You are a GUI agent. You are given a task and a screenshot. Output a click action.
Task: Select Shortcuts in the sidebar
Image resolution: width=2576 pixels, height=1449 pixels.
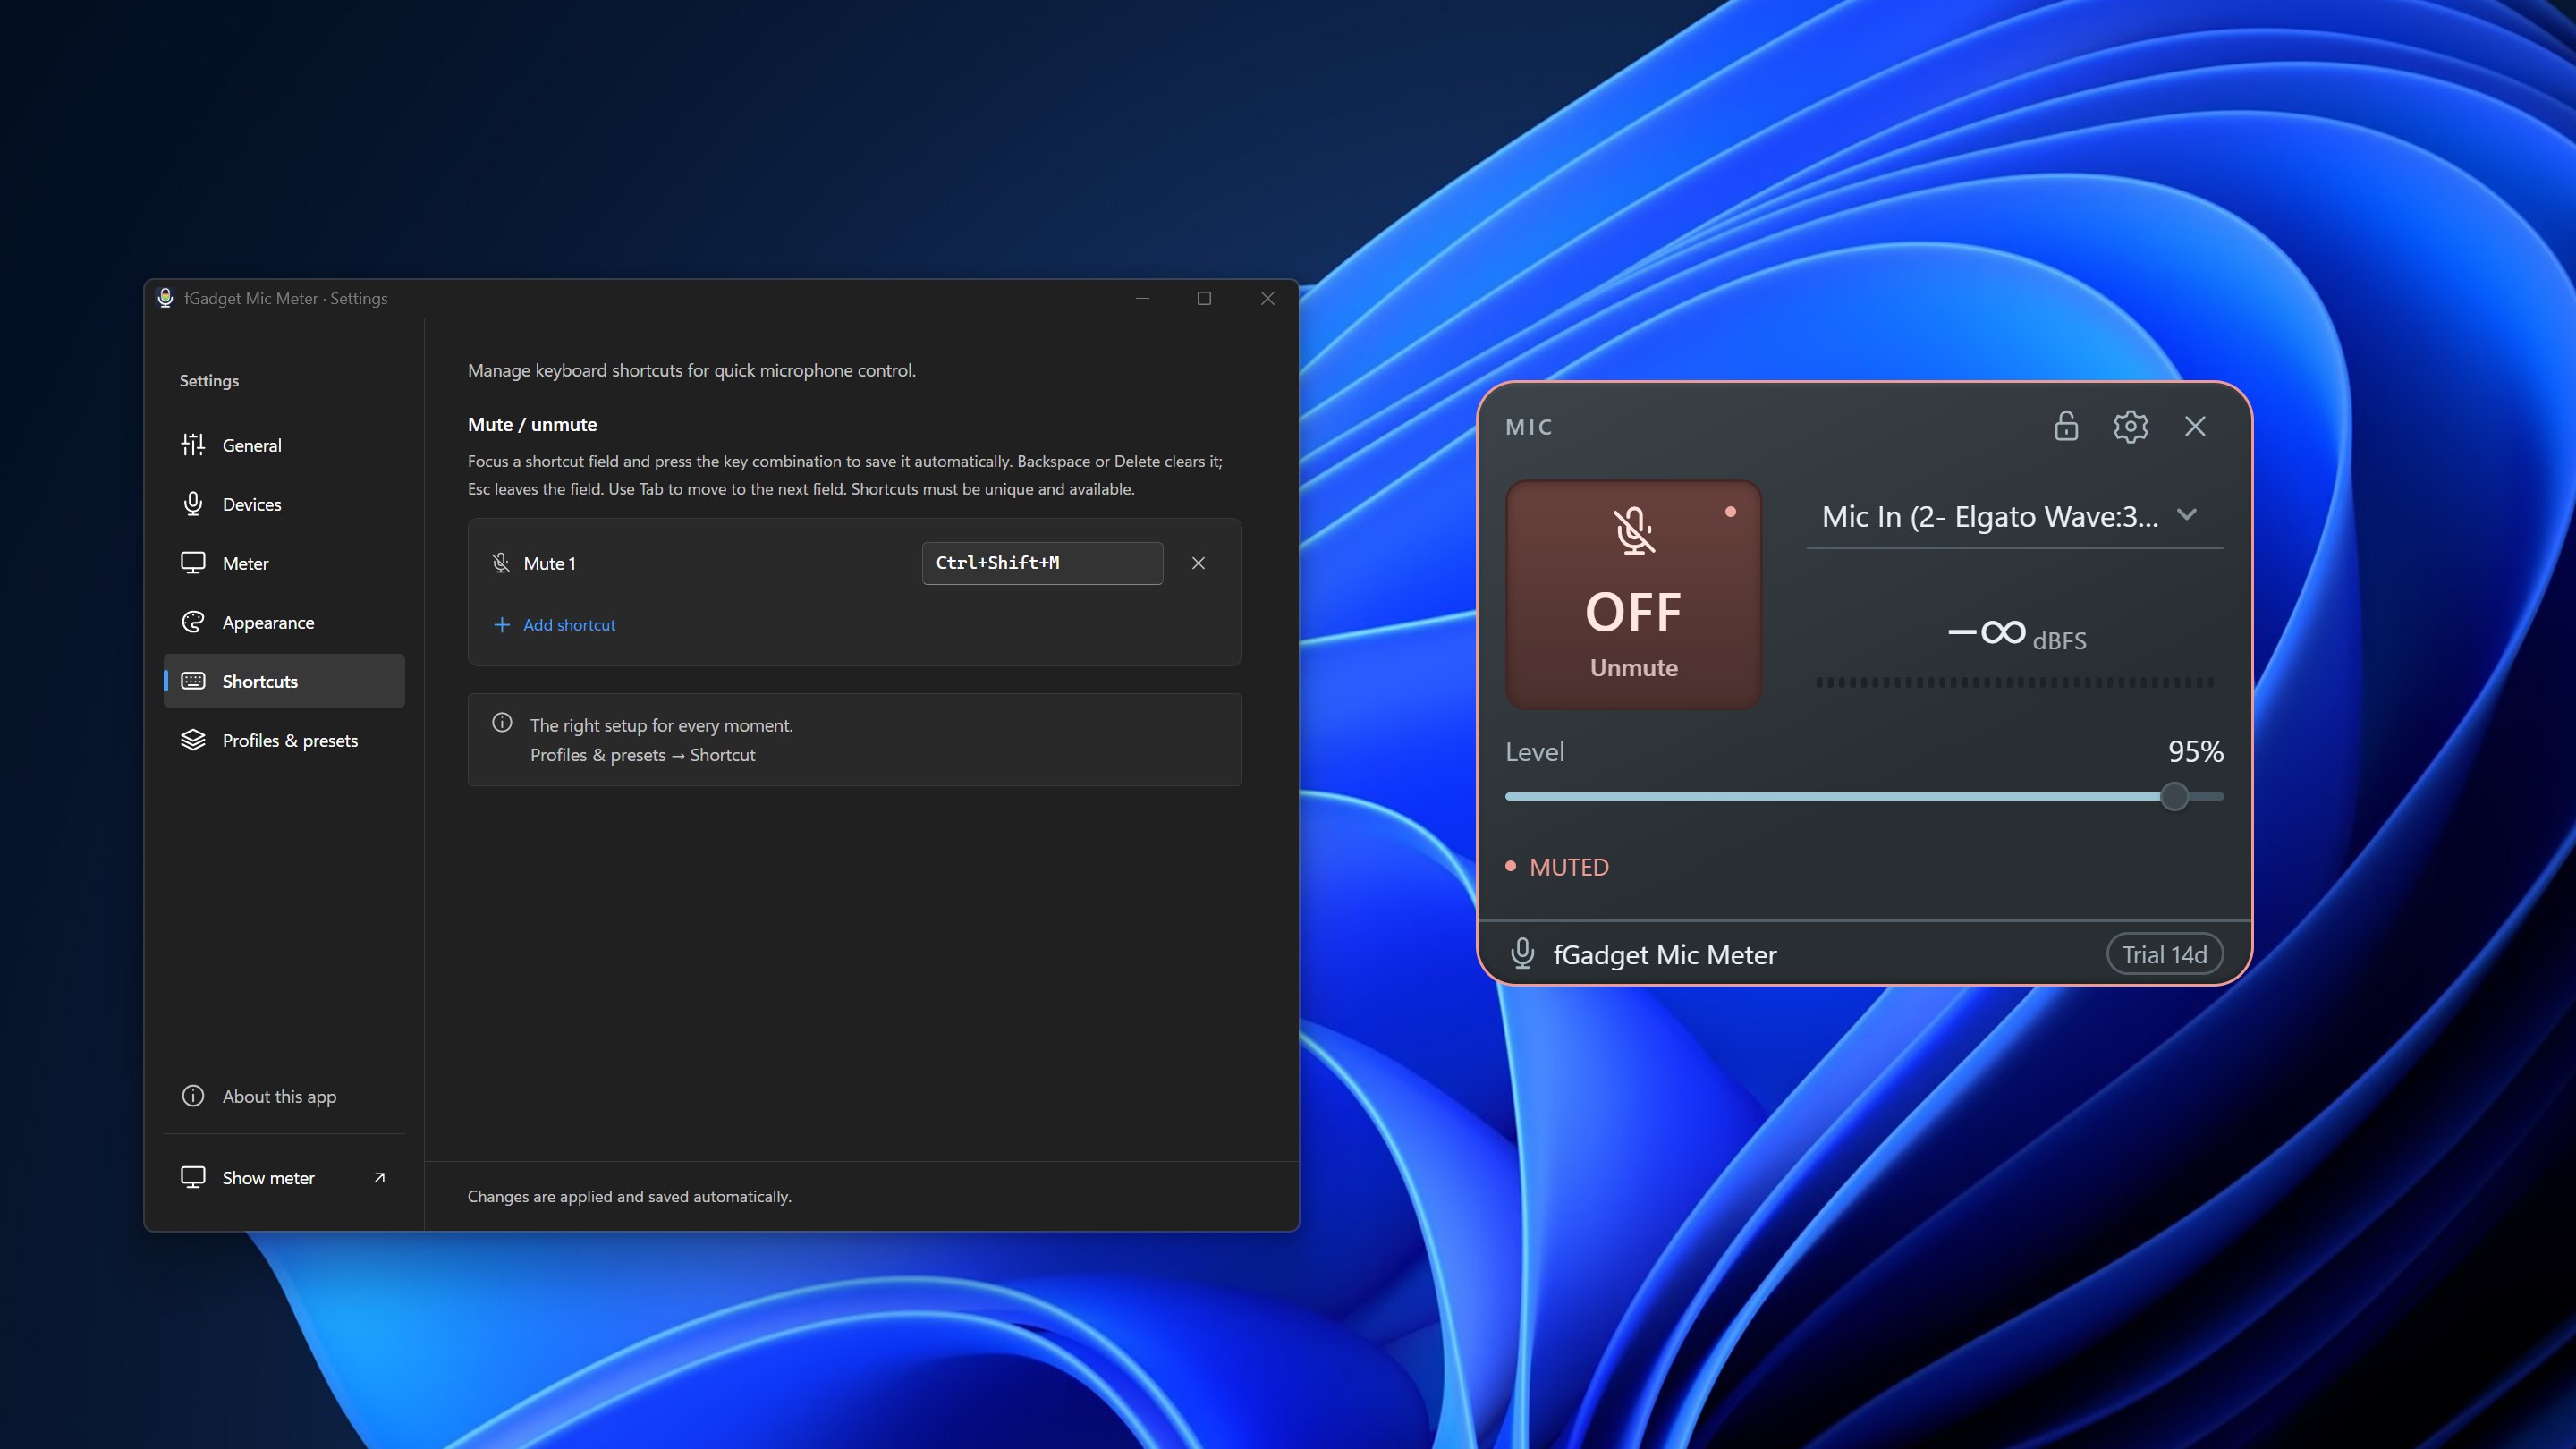click(284, 681)
